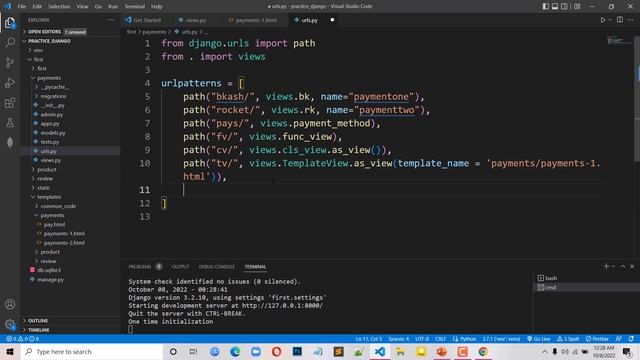Open the Search view in activity bar

pos(10,42)
